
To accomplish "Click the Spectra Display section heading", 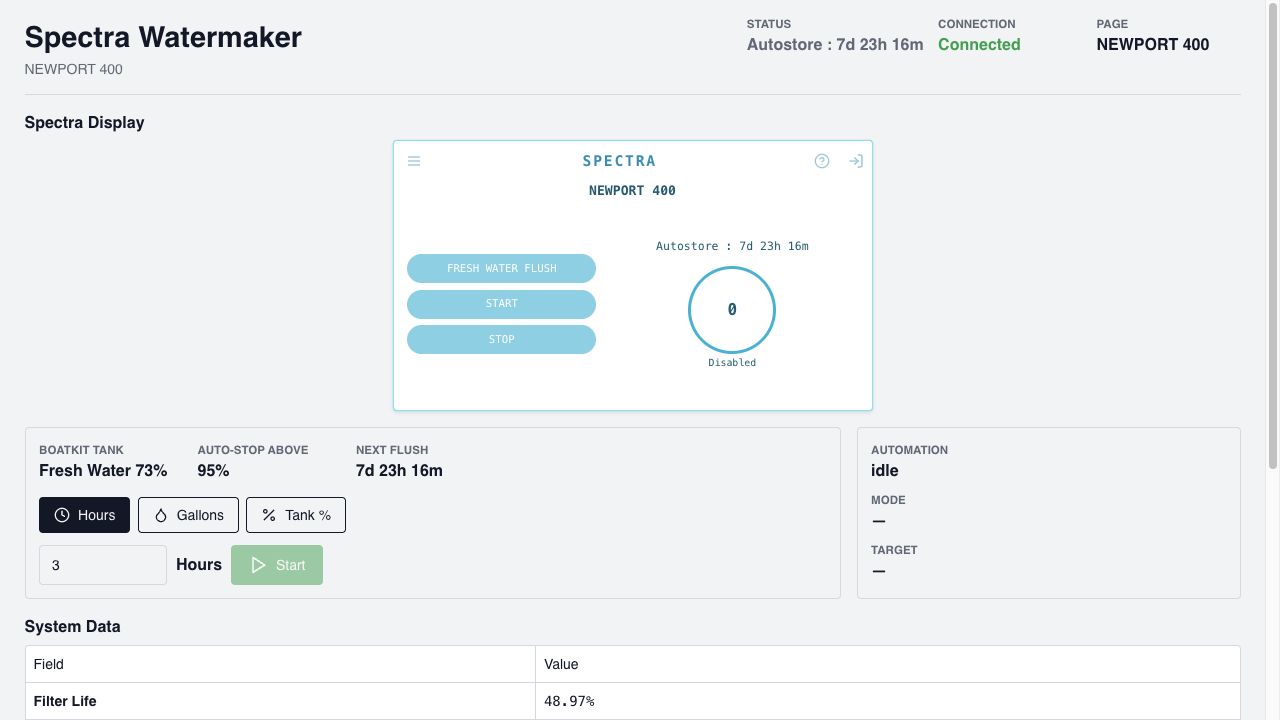I will pos(84,122).
